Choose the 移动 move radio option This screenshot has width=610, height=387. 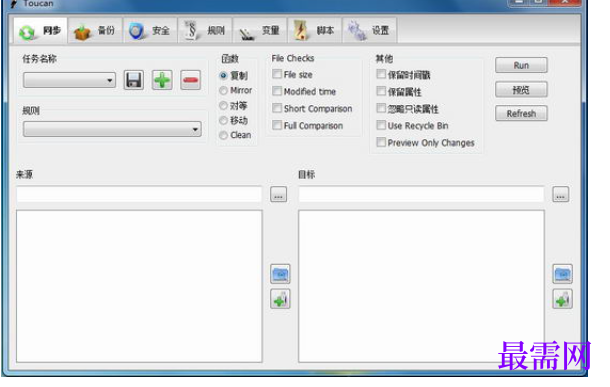tap(223, 121)
